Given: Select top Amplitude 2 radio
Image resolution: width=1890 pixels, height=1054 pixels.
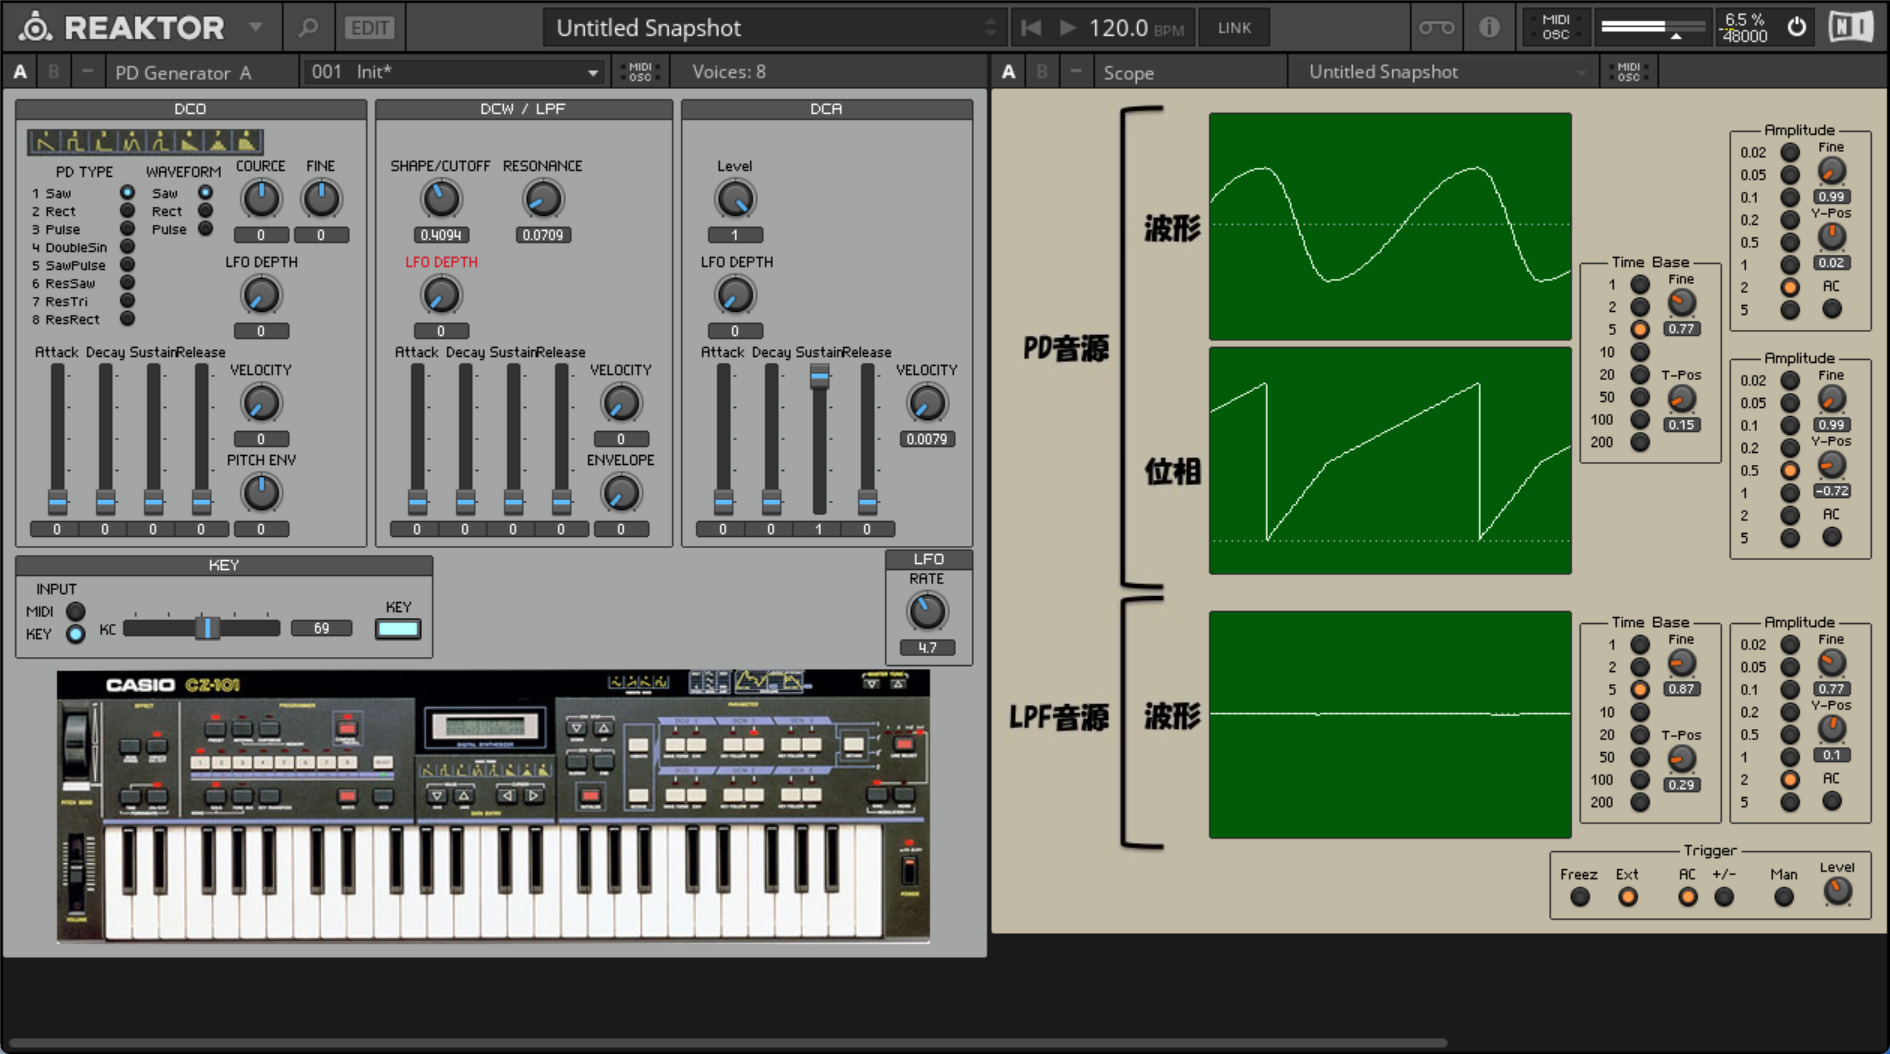Looking at the screenshot, I should 1790,287.
